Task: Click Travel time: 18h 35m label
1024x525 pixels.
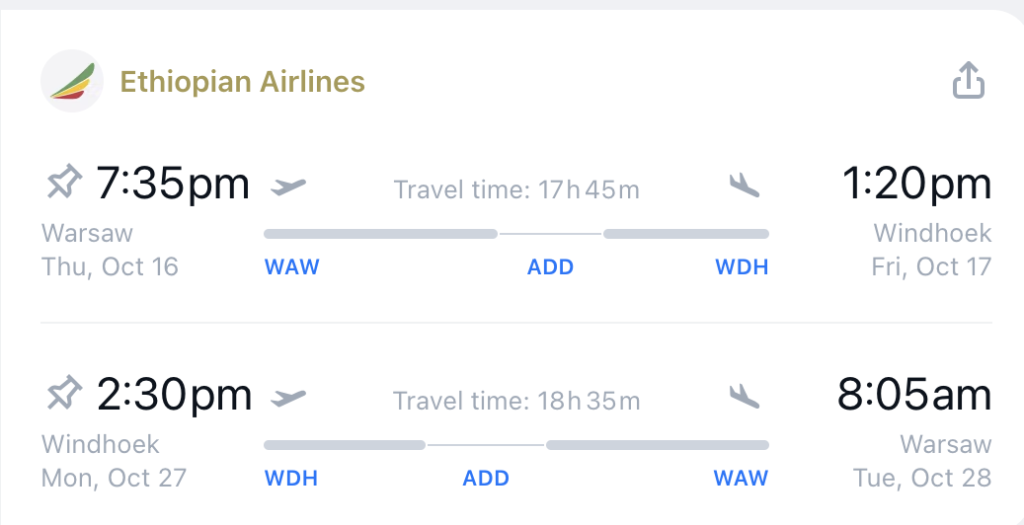Action: [x=517, y=401]
